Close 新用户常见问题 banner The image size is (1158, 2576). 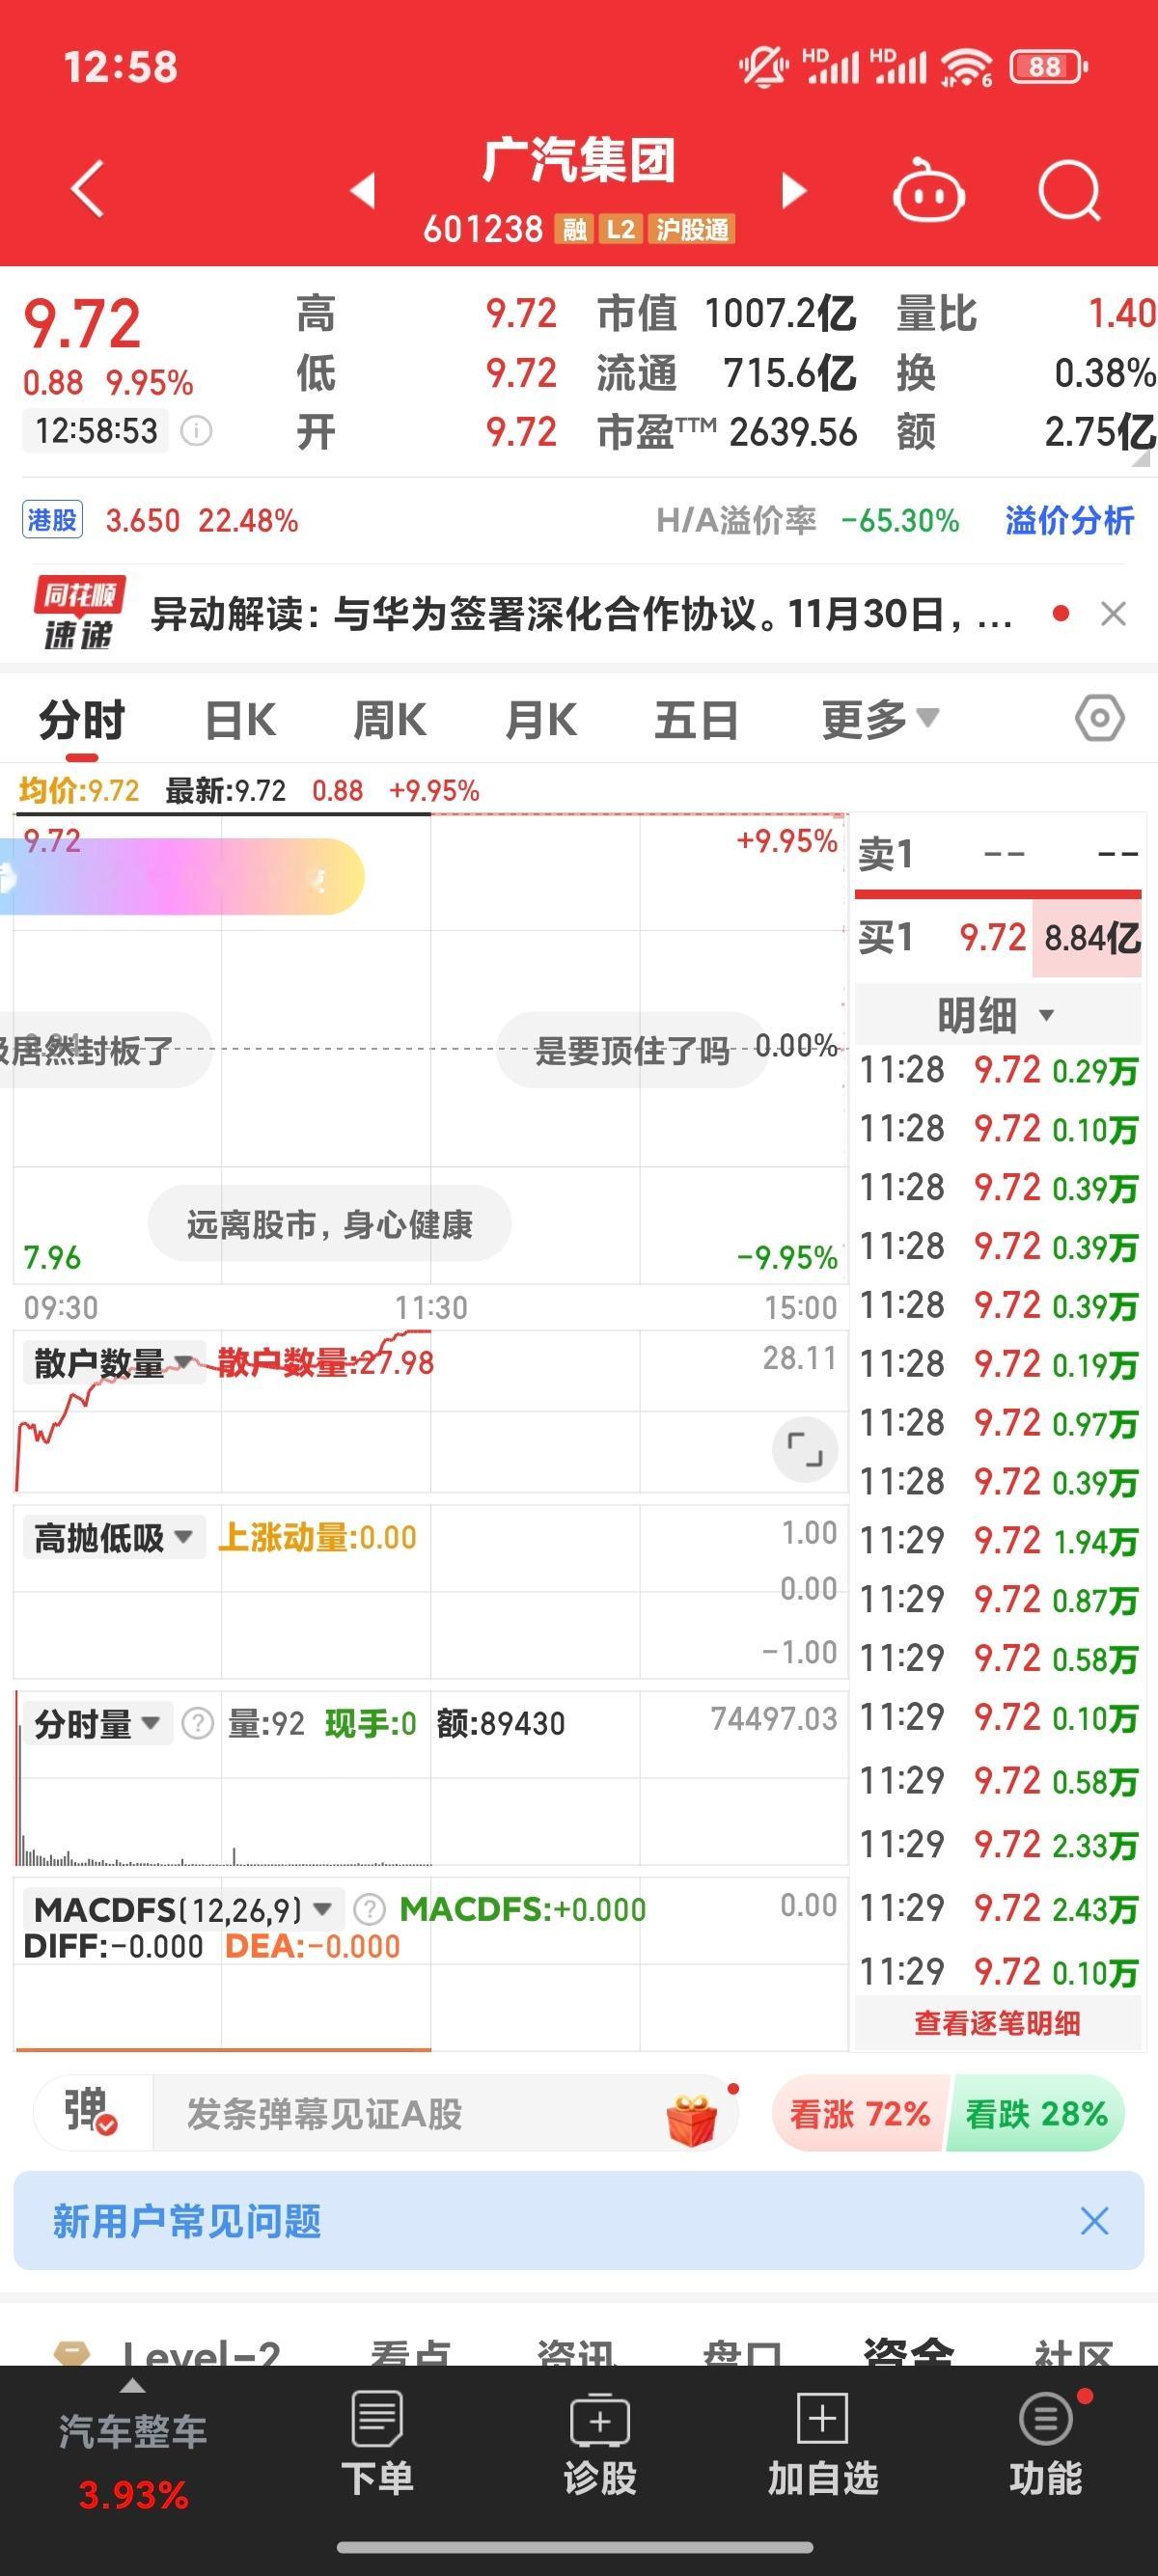coord(1095,2221)
